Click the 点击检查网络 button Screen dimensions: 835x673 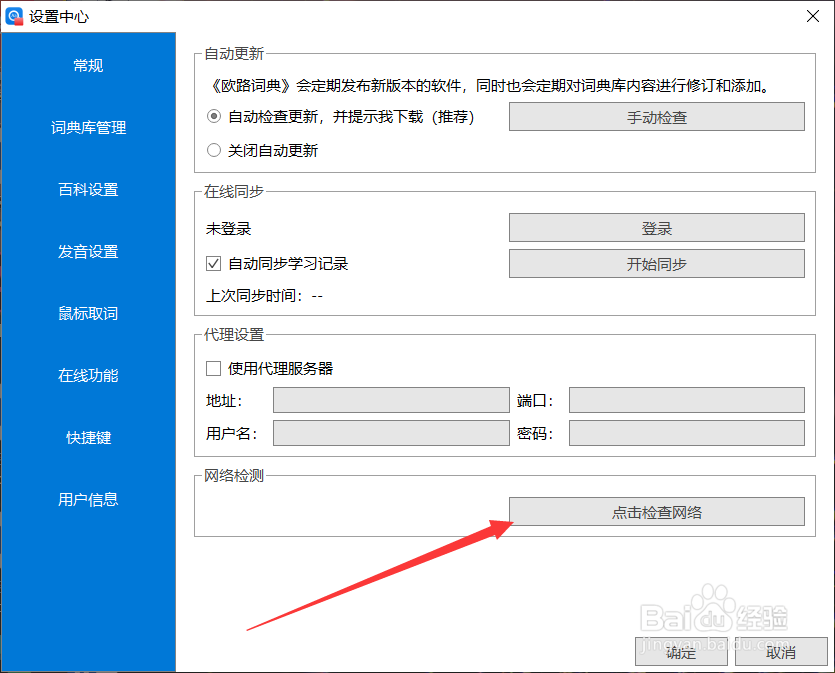coord(657,512)
